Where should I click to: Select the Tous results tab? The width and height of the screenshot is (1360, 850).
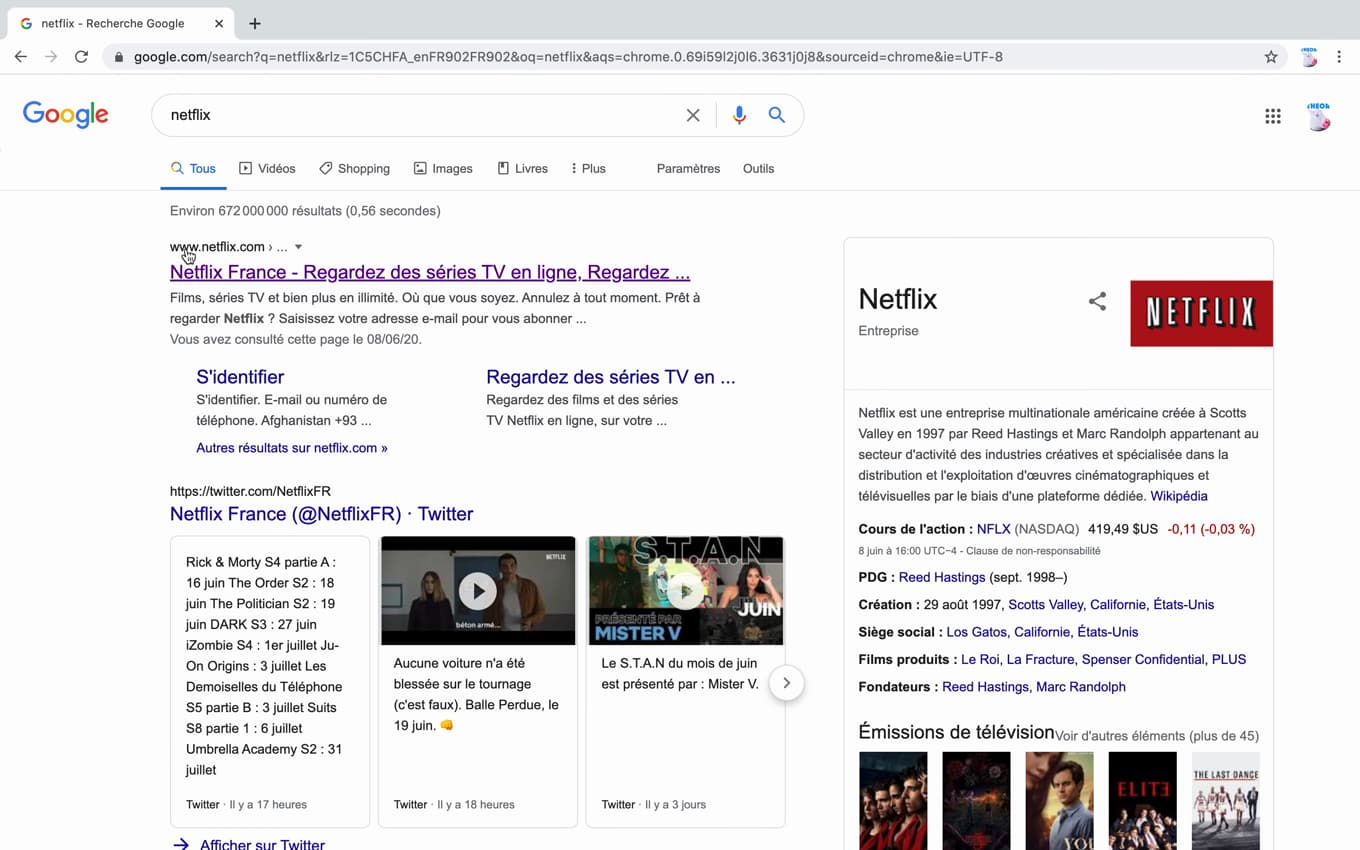tap(193, 169)
